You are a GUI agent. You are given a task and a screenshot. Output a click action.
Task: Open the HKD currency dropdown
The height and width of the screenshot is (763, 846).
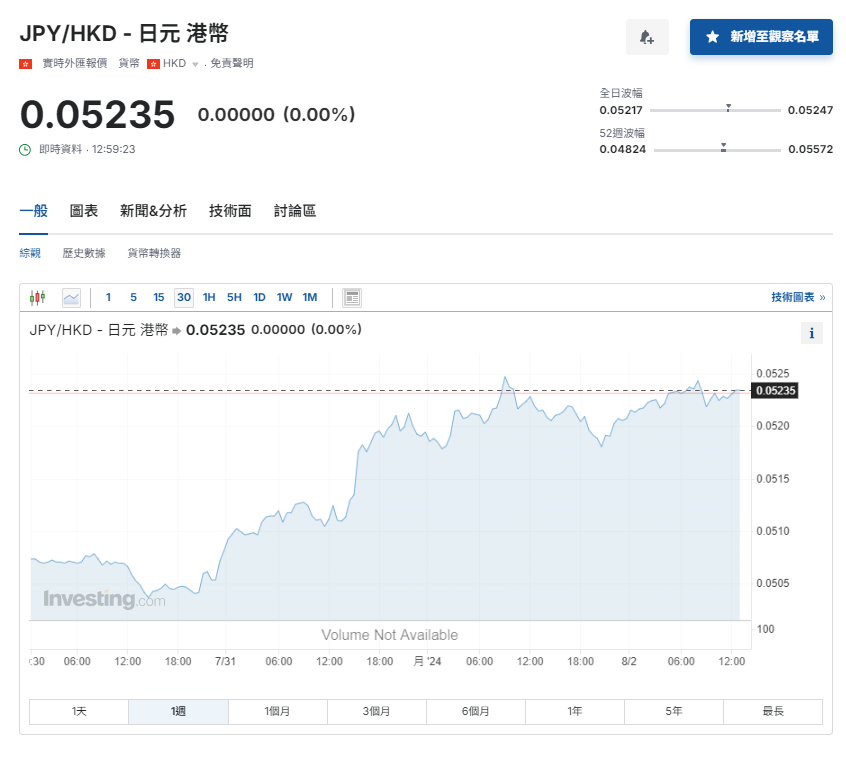click(x=194, y=64)
